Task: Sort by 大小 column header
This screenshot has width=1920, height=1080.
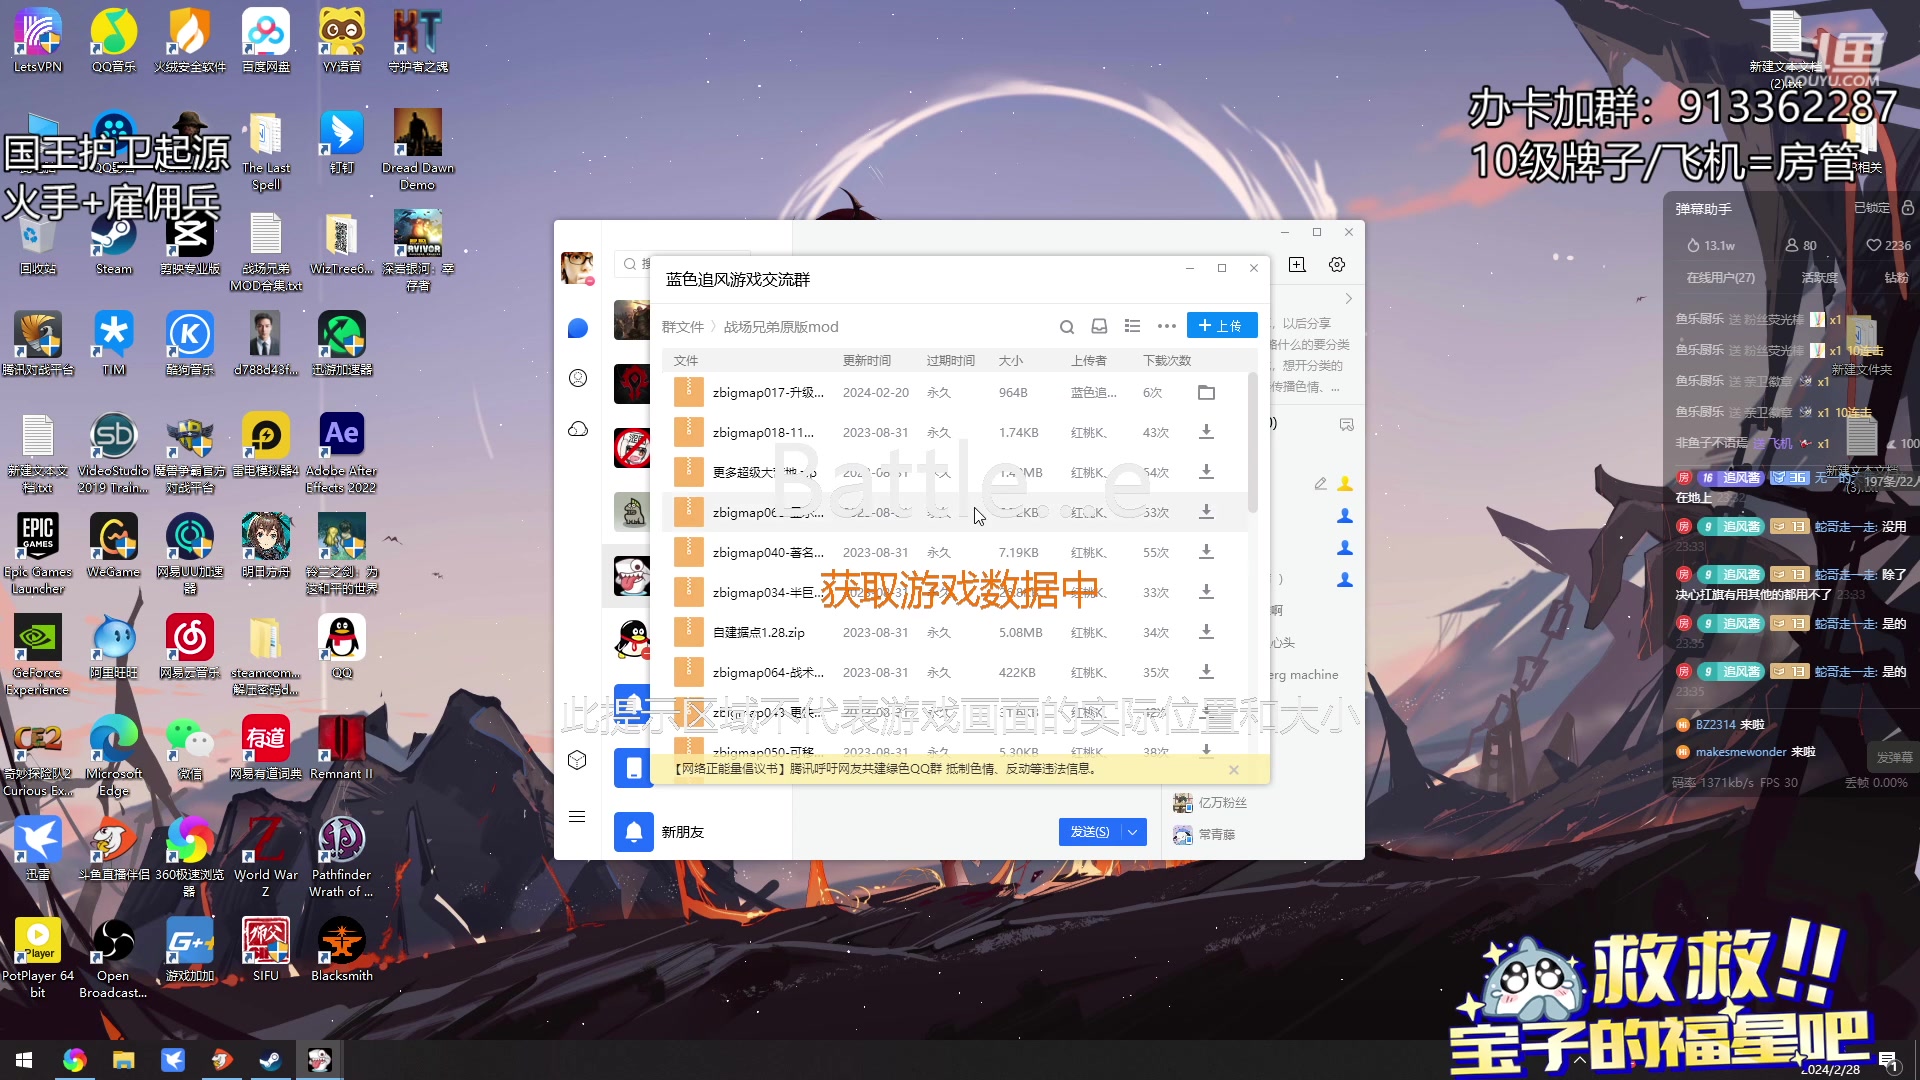Action: [x=1010, y=360]
